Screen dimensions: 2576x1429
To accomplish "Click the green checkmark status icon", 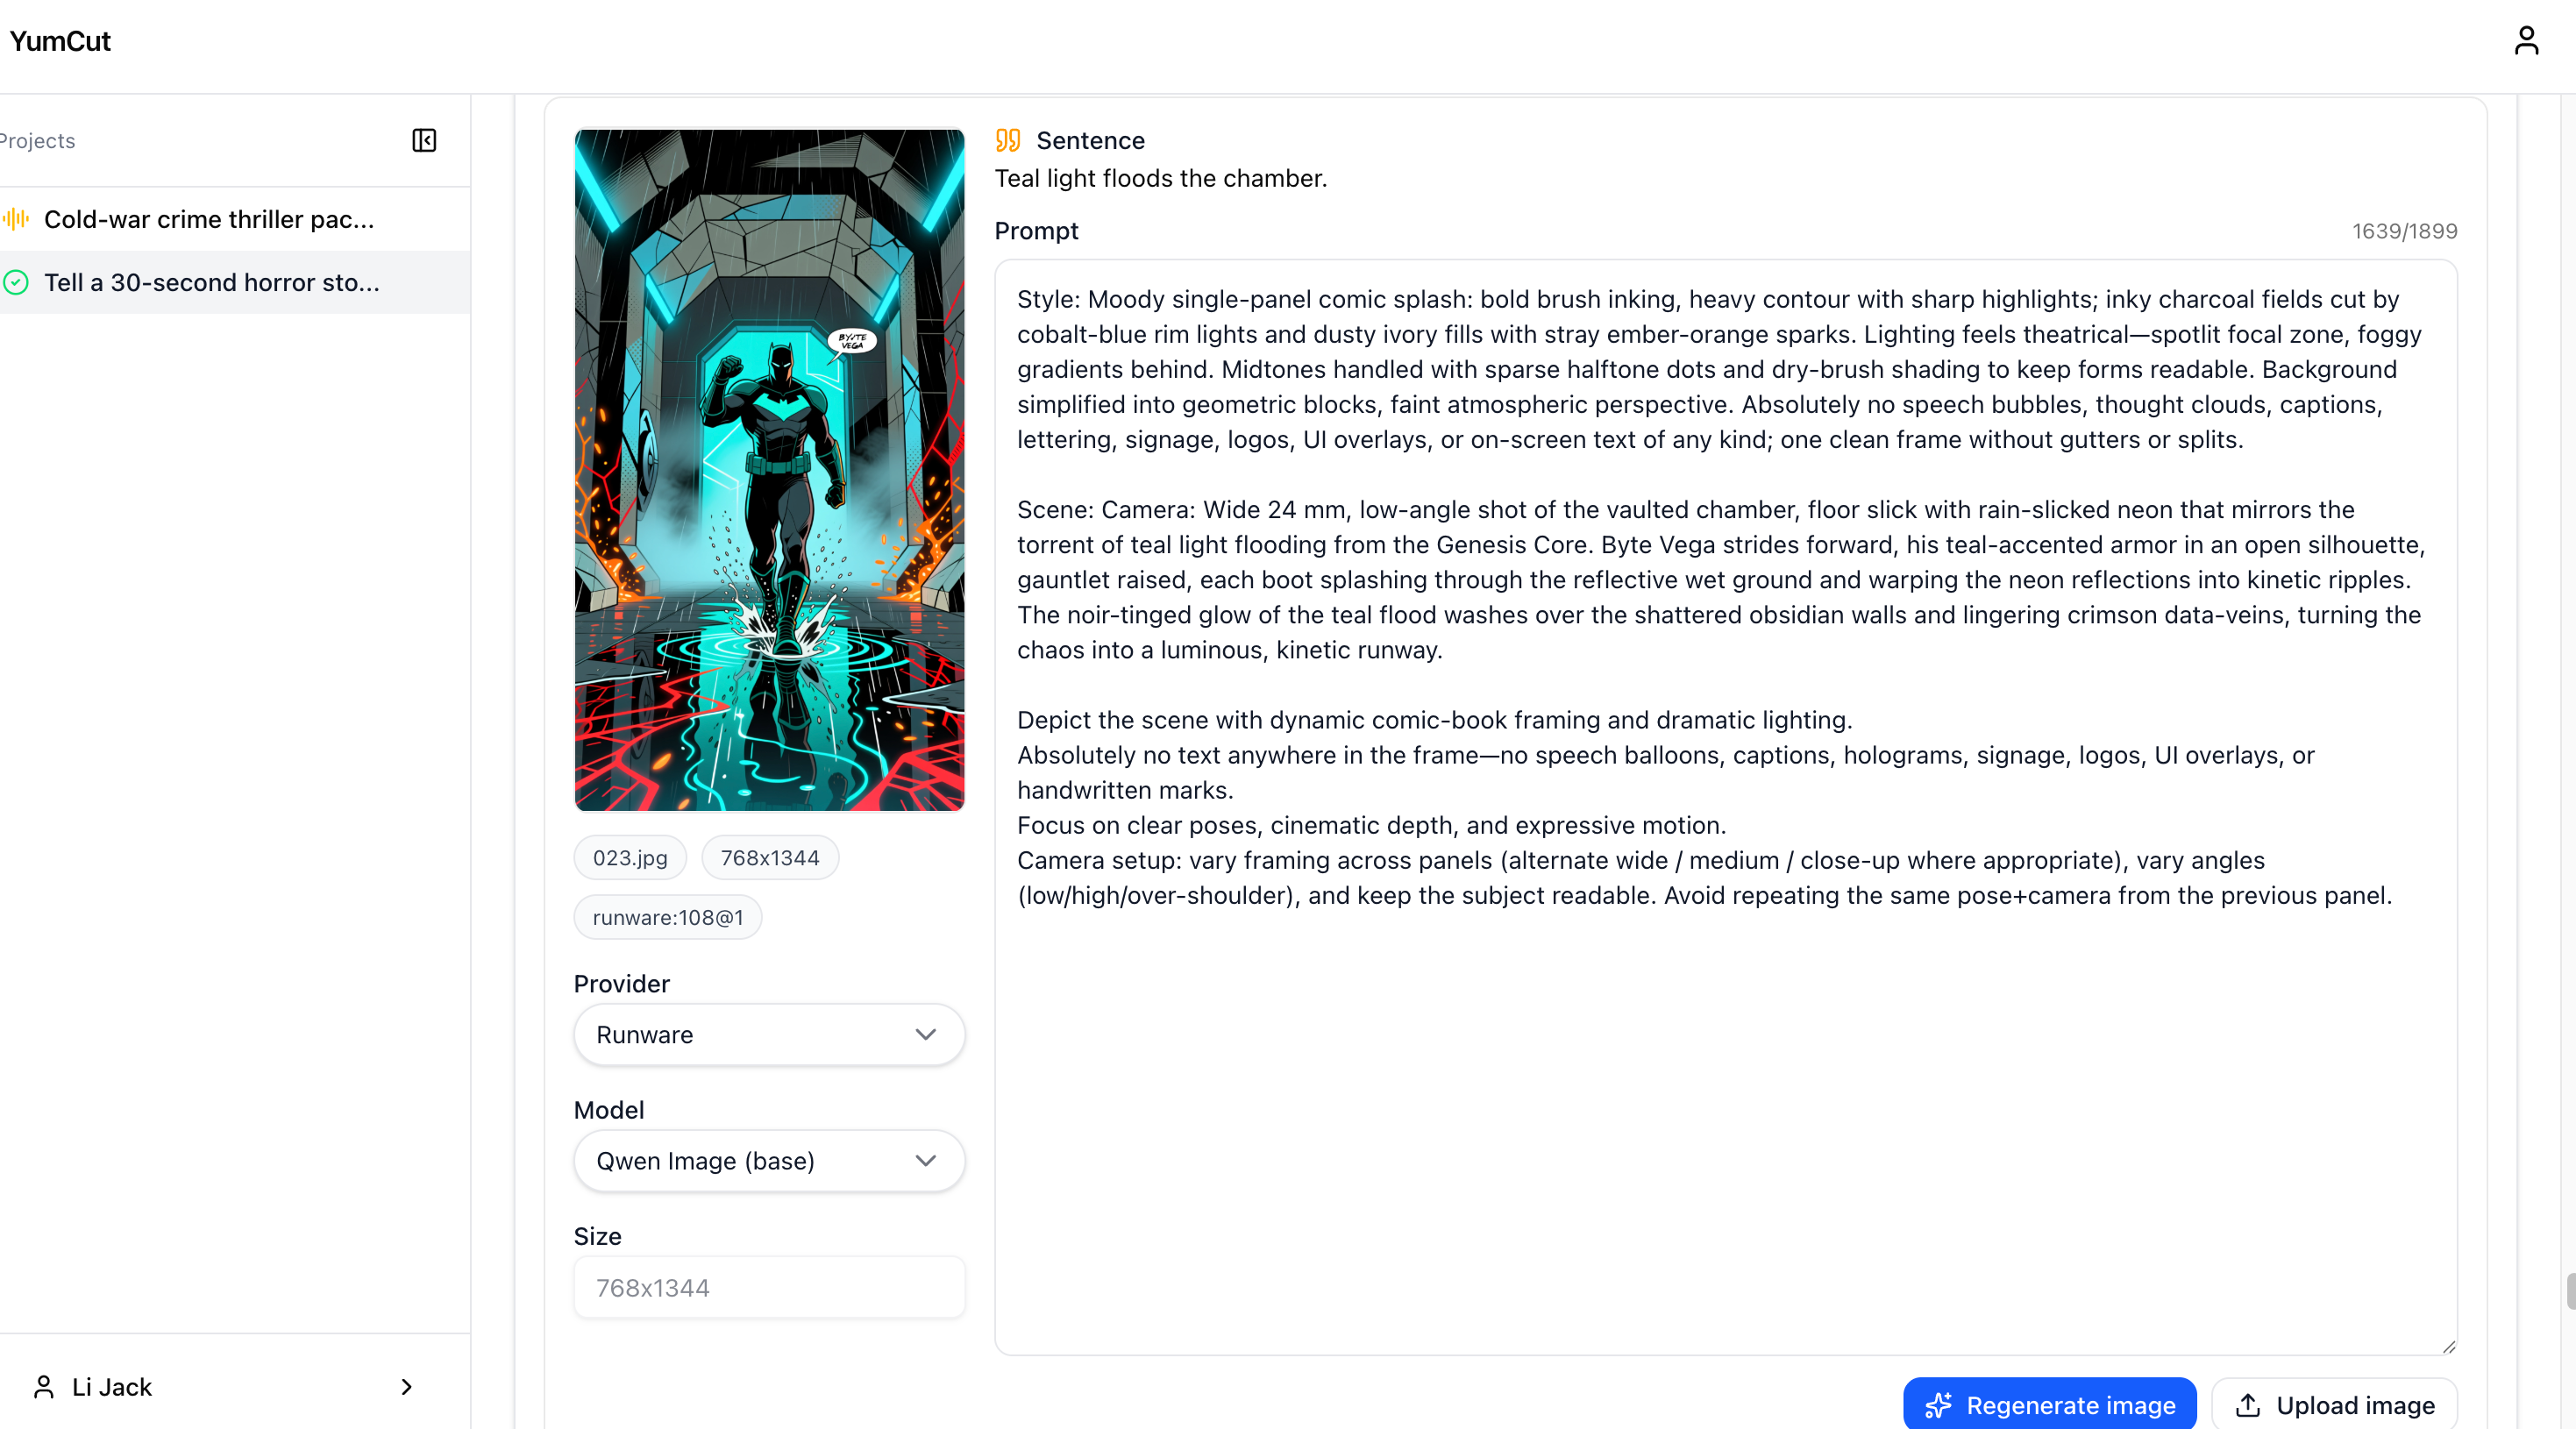I will [16, 282].
